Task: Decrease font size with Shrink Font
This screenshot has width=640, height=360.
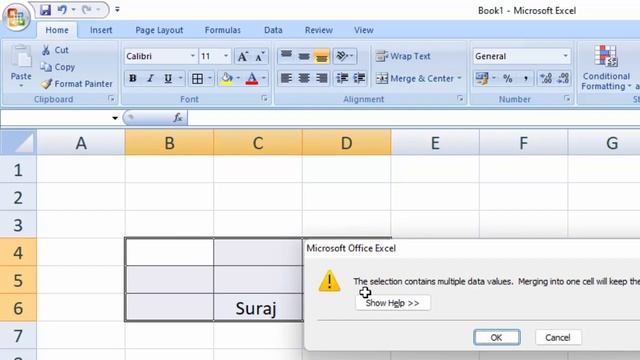Action: coord(260,56)
